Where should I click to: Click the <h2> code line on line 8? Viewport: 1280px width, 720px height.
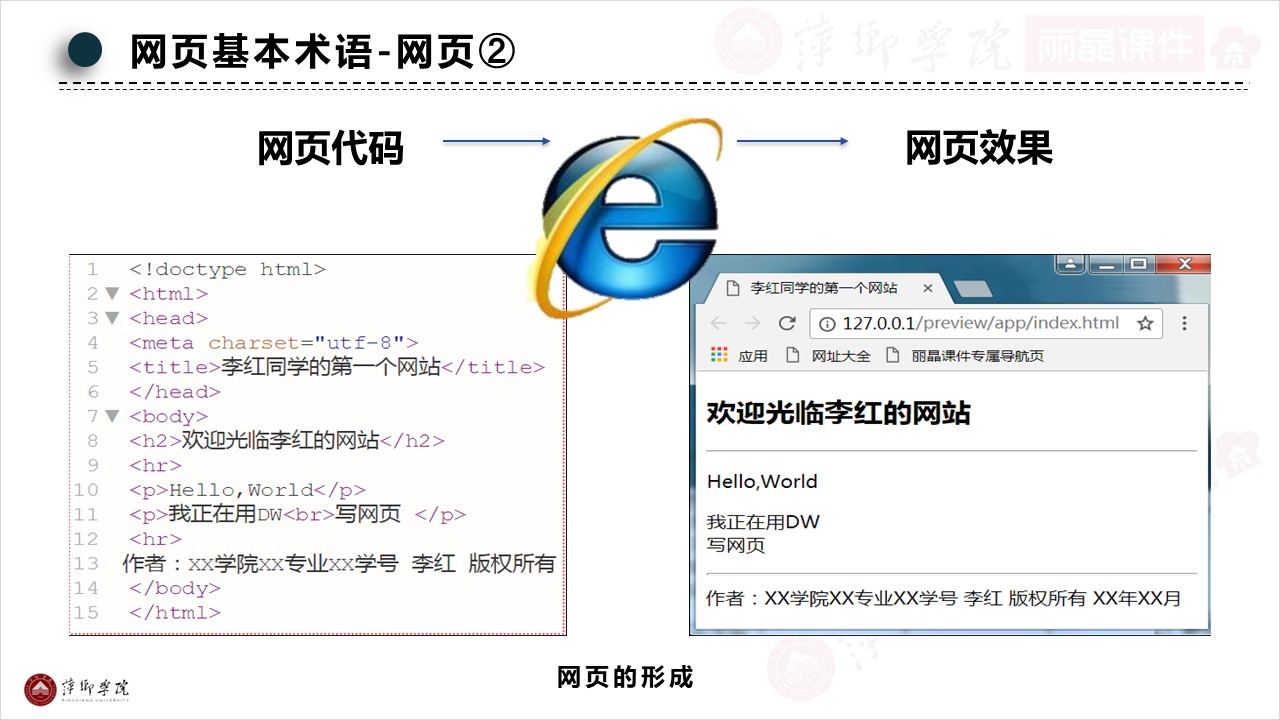pos(286,440)
